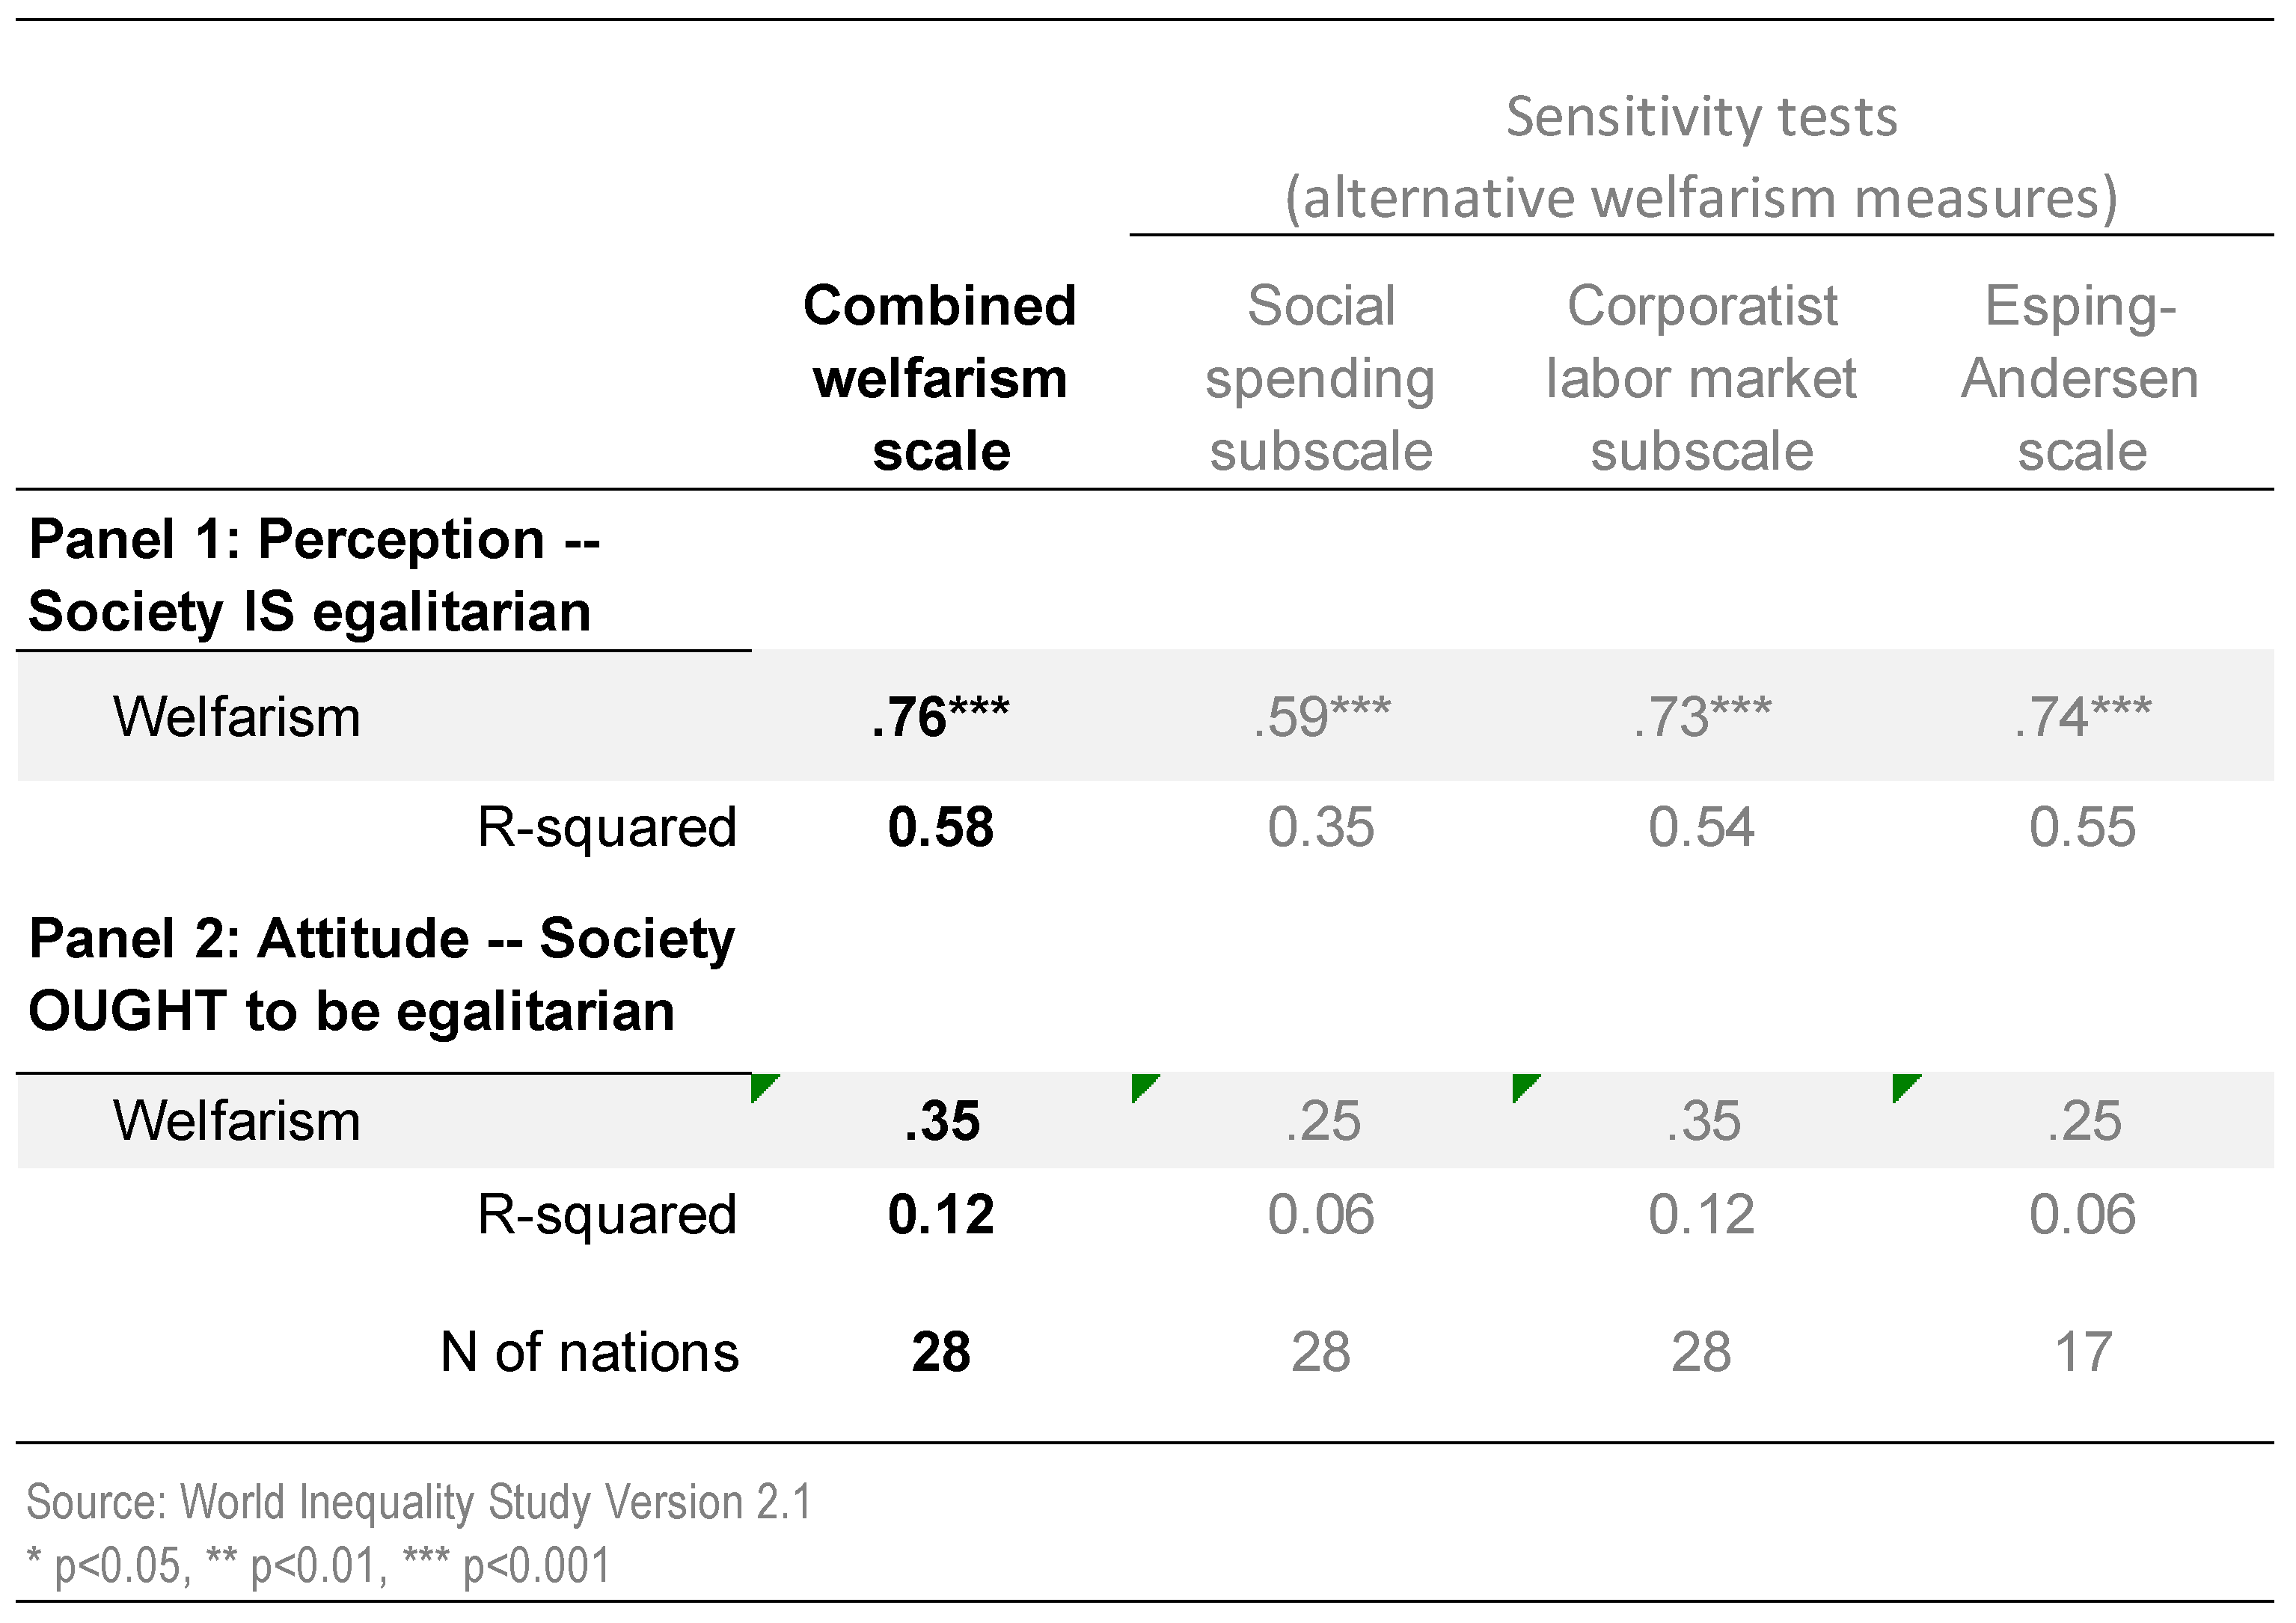
Task: Click green triangle on Esping-Andersen .25 cell
Action: (1903, 1085)
